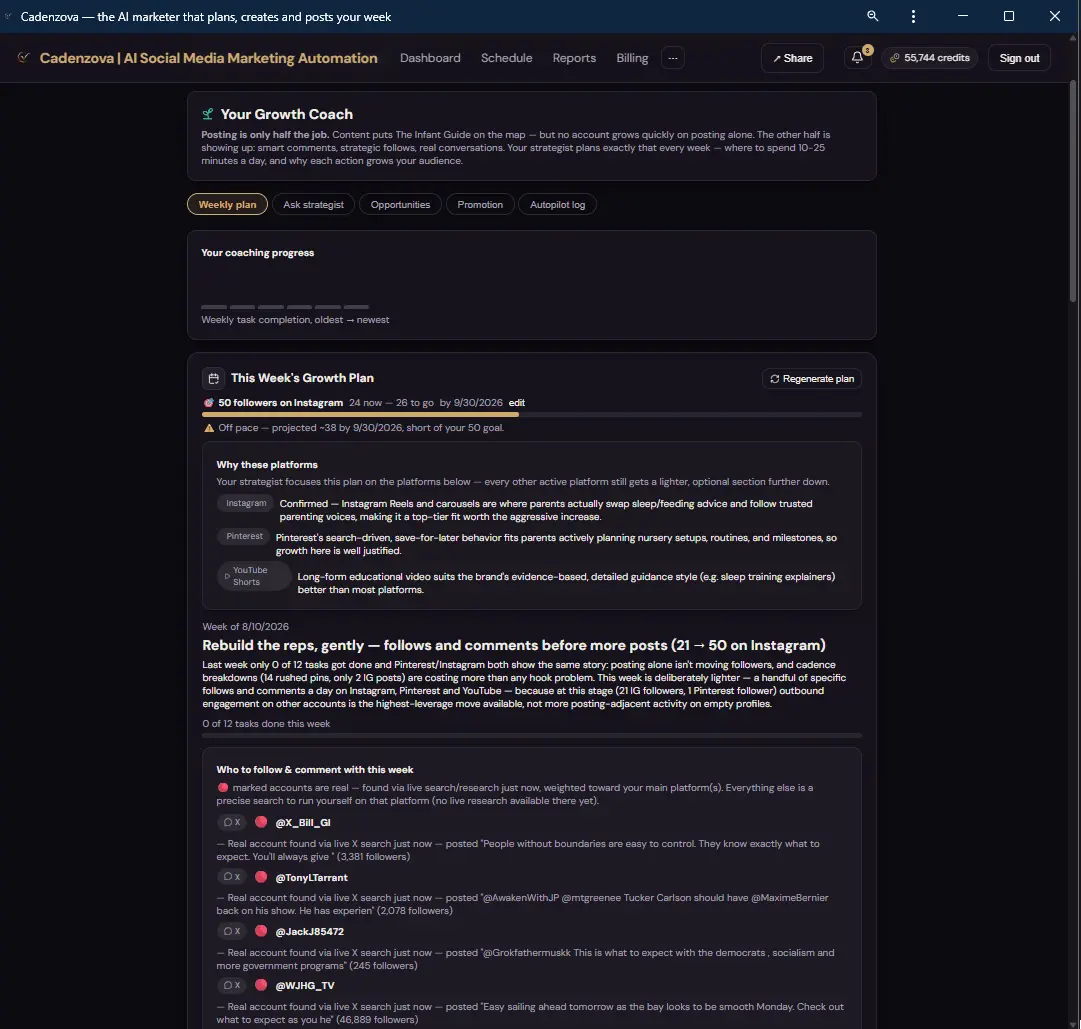Screen dimensions: 1081x1029
Task: Click the Growth Coach plant icon
Action: 208,114
